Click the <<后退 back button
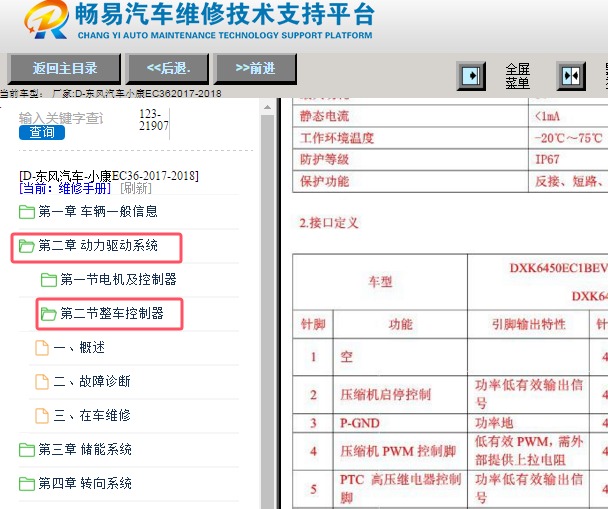Viewport: 608px width, 509px height. click(168, 69)
